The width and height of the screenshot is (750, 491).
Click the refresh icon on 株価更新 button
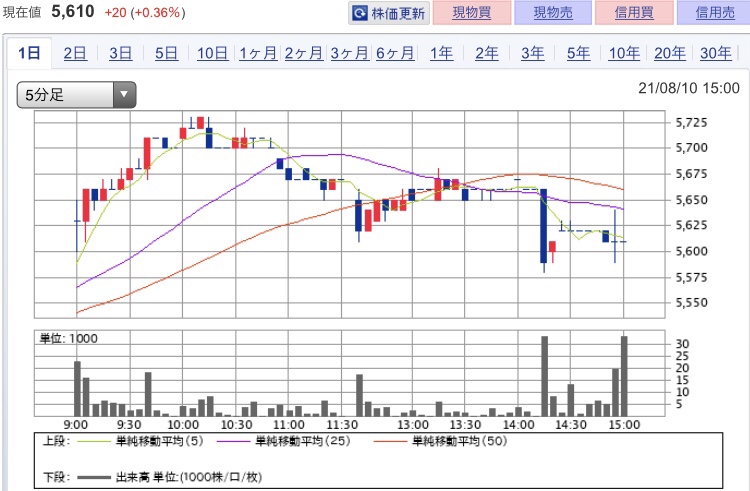click(360, 13)
